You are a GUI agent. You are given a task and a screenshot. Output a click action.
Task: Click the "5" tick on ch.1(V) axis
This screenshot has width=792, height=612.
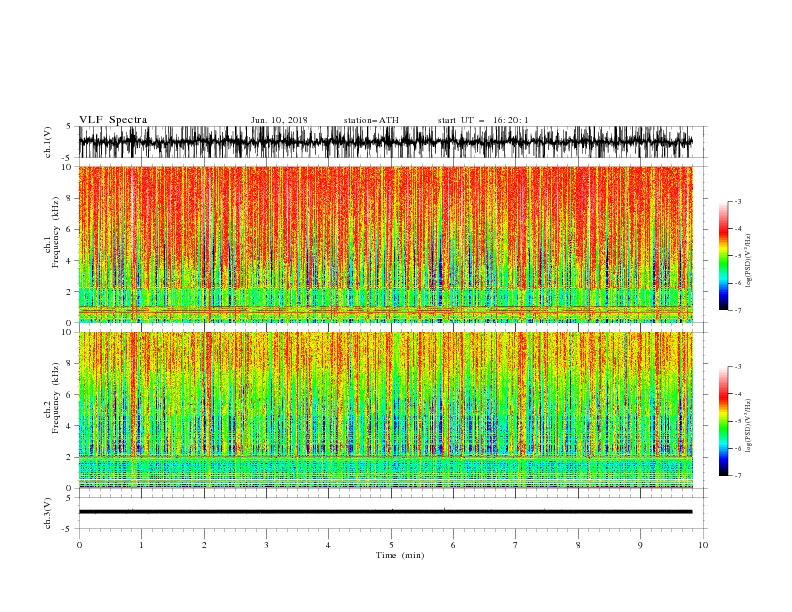(x=69, y=126)
